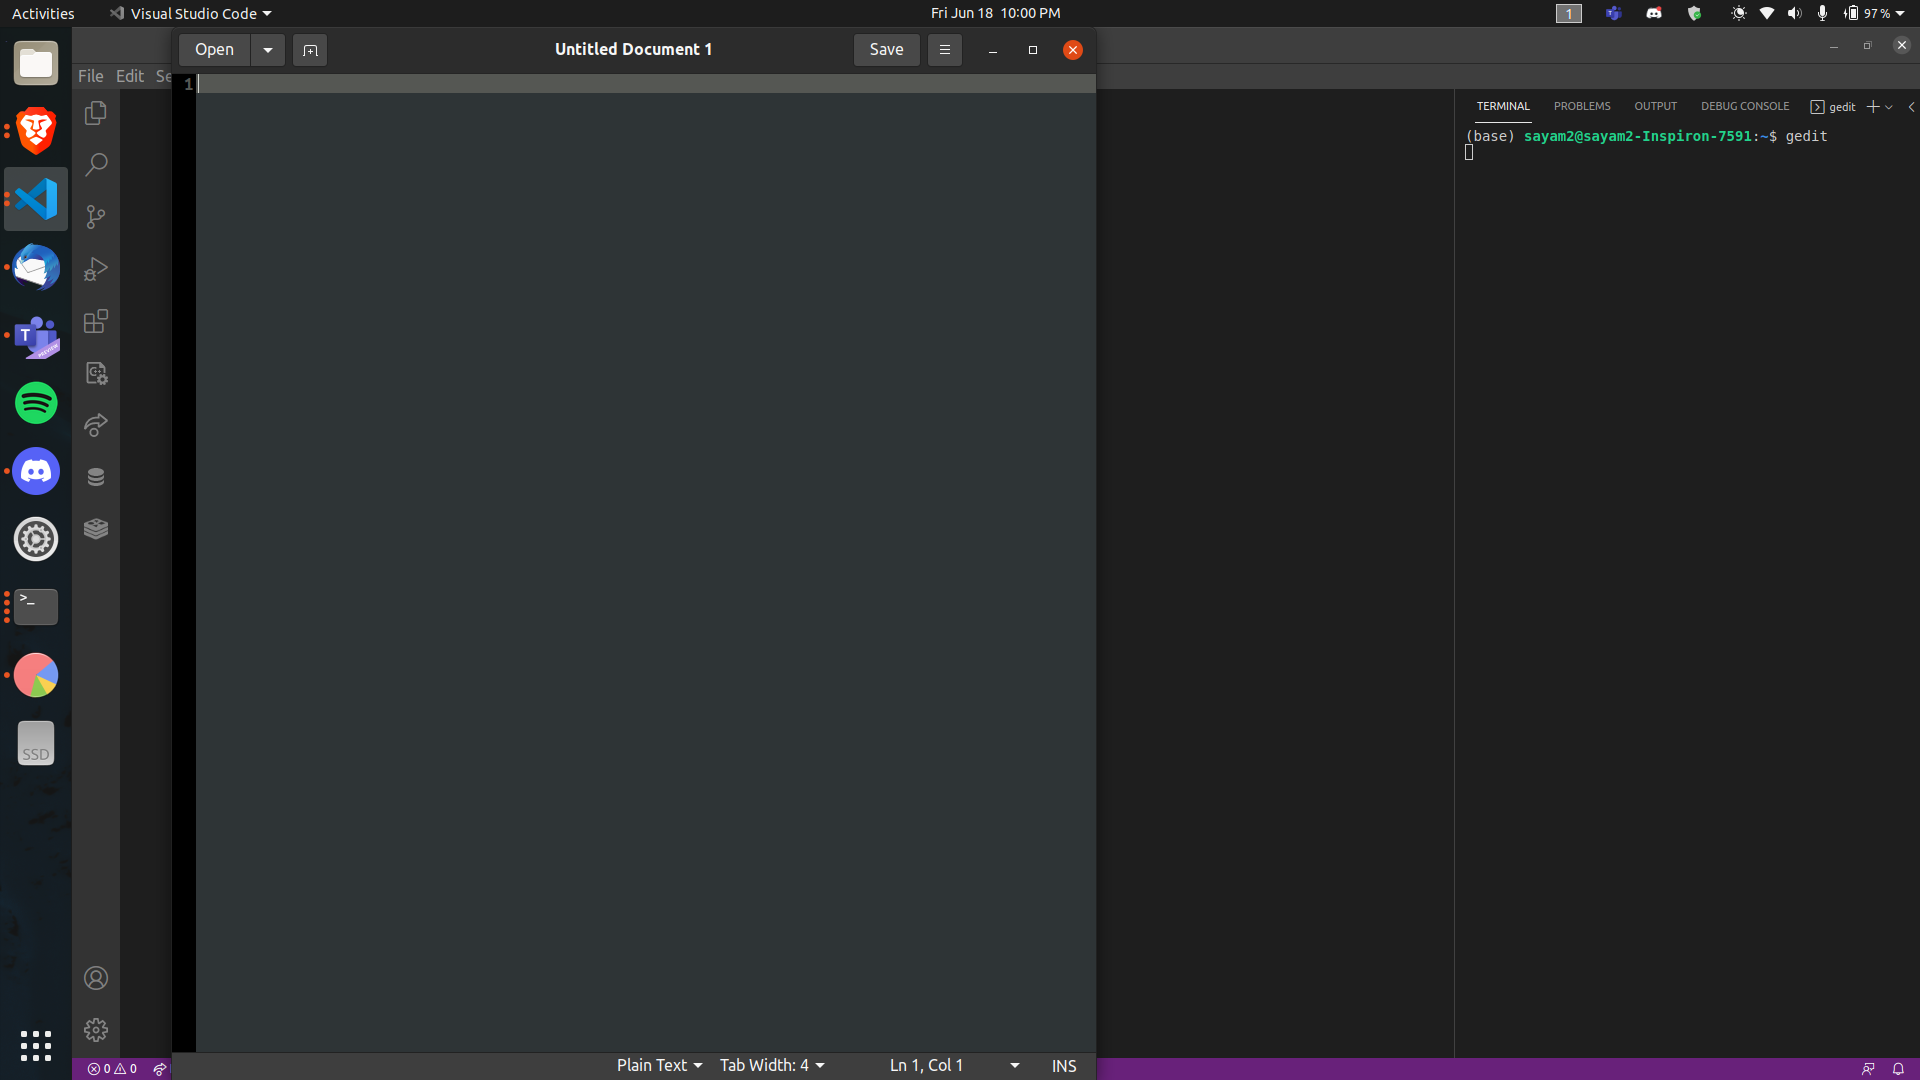Open Source Control view
Image resolution: width=1920 pixels, height=1080 pixels.
pyautogui.click(x=95, y=217)
